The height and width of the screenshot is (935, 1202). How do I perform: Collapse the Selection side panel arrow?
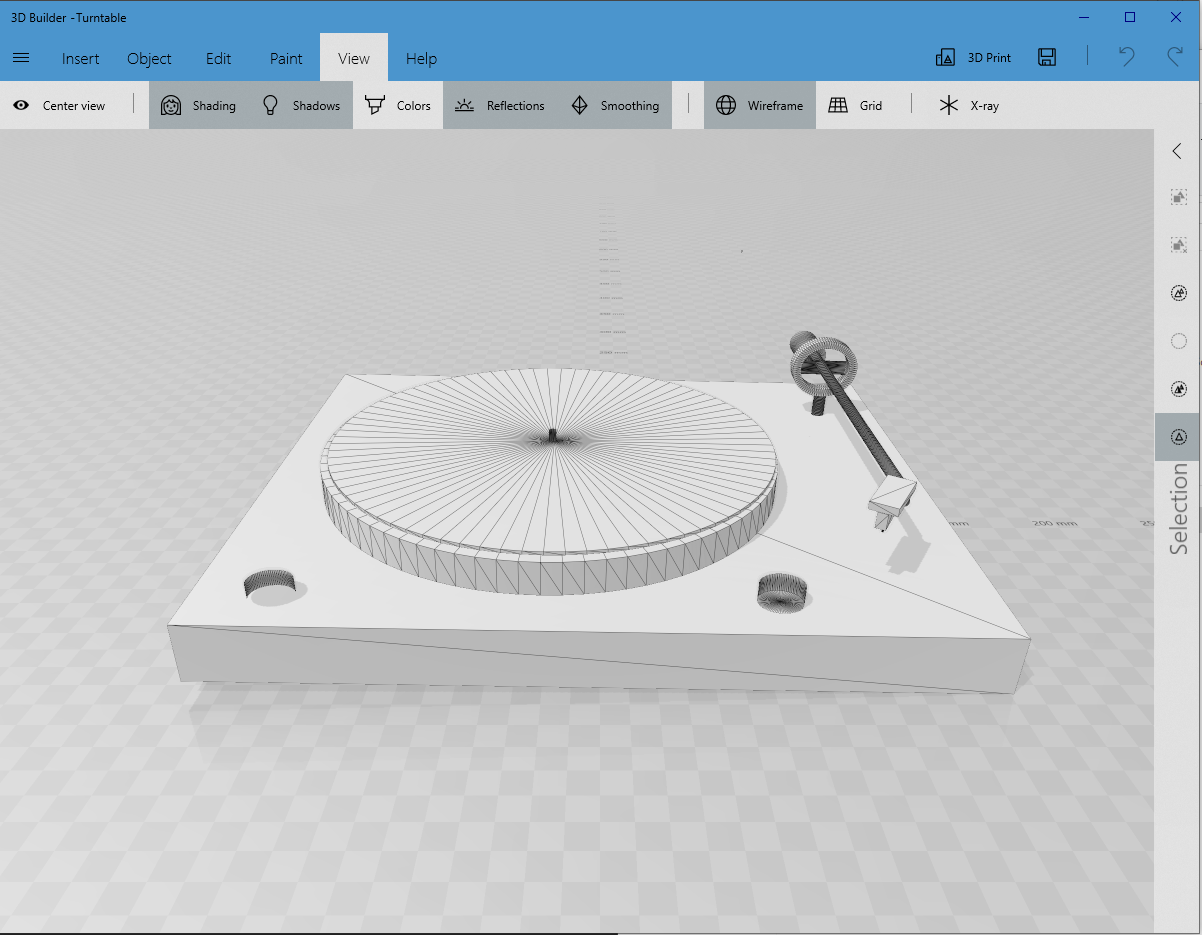coord(1177,151)
